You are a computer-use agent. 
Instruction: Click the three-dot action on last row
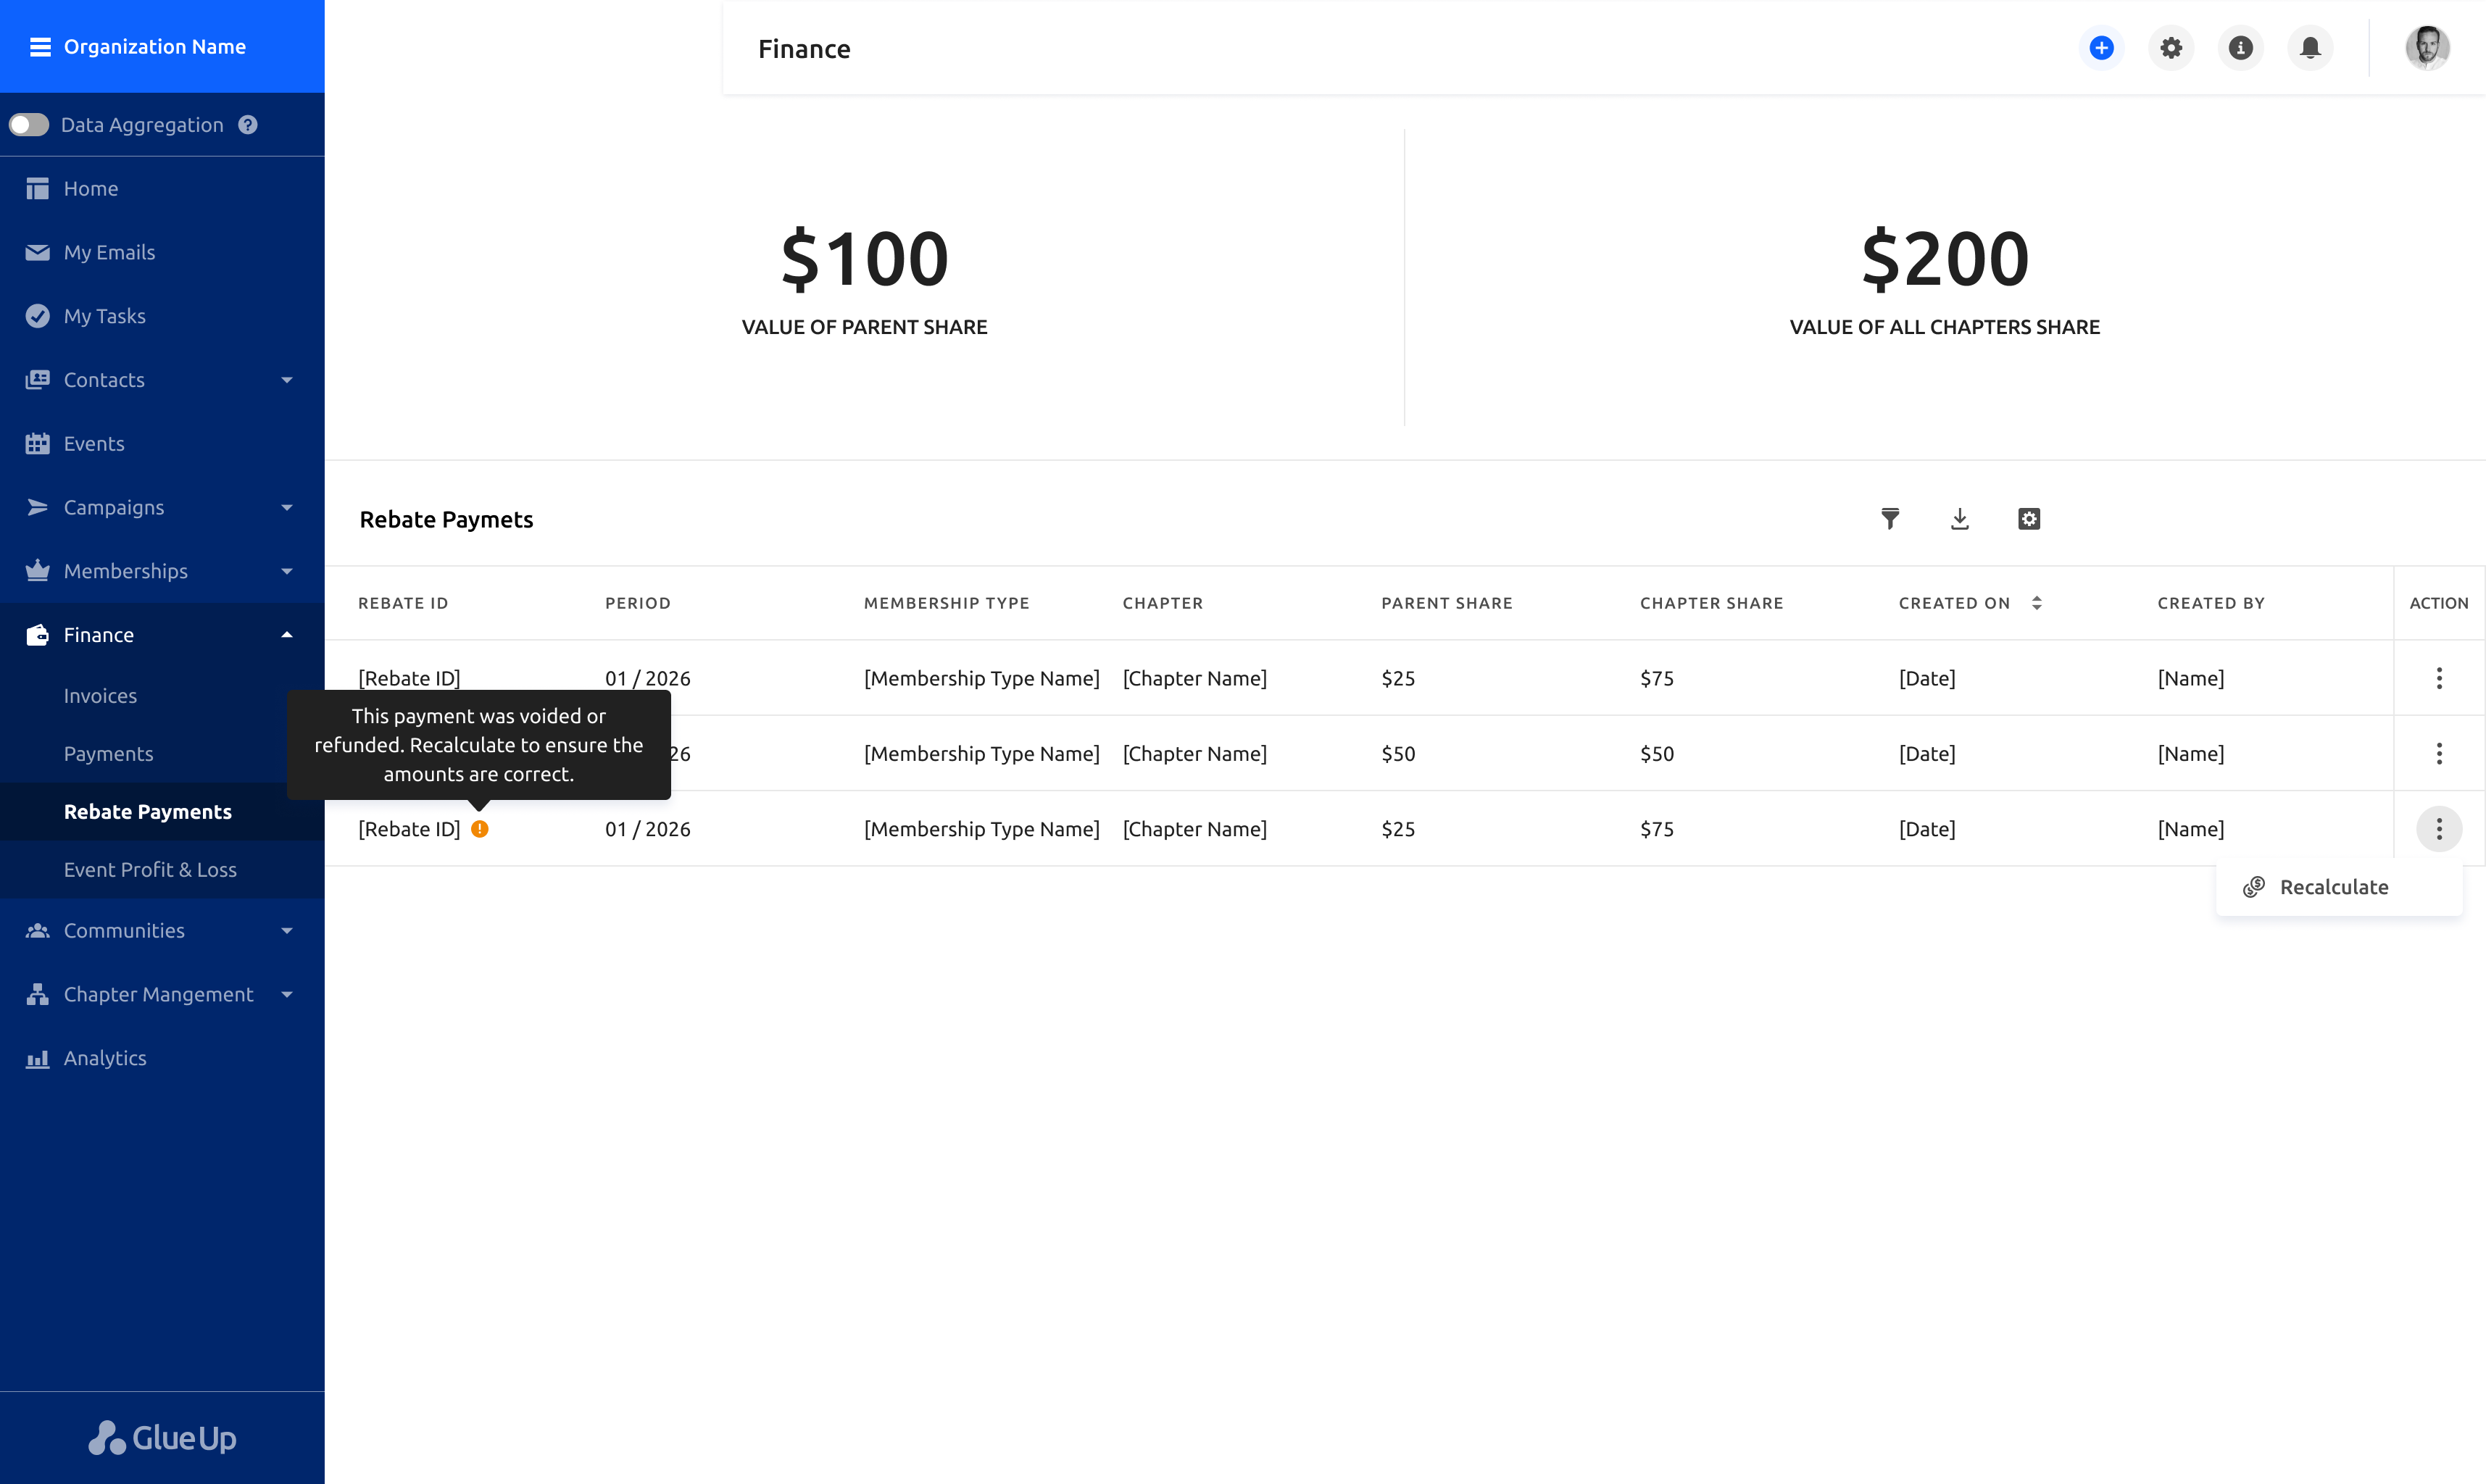click(2439, 829)
